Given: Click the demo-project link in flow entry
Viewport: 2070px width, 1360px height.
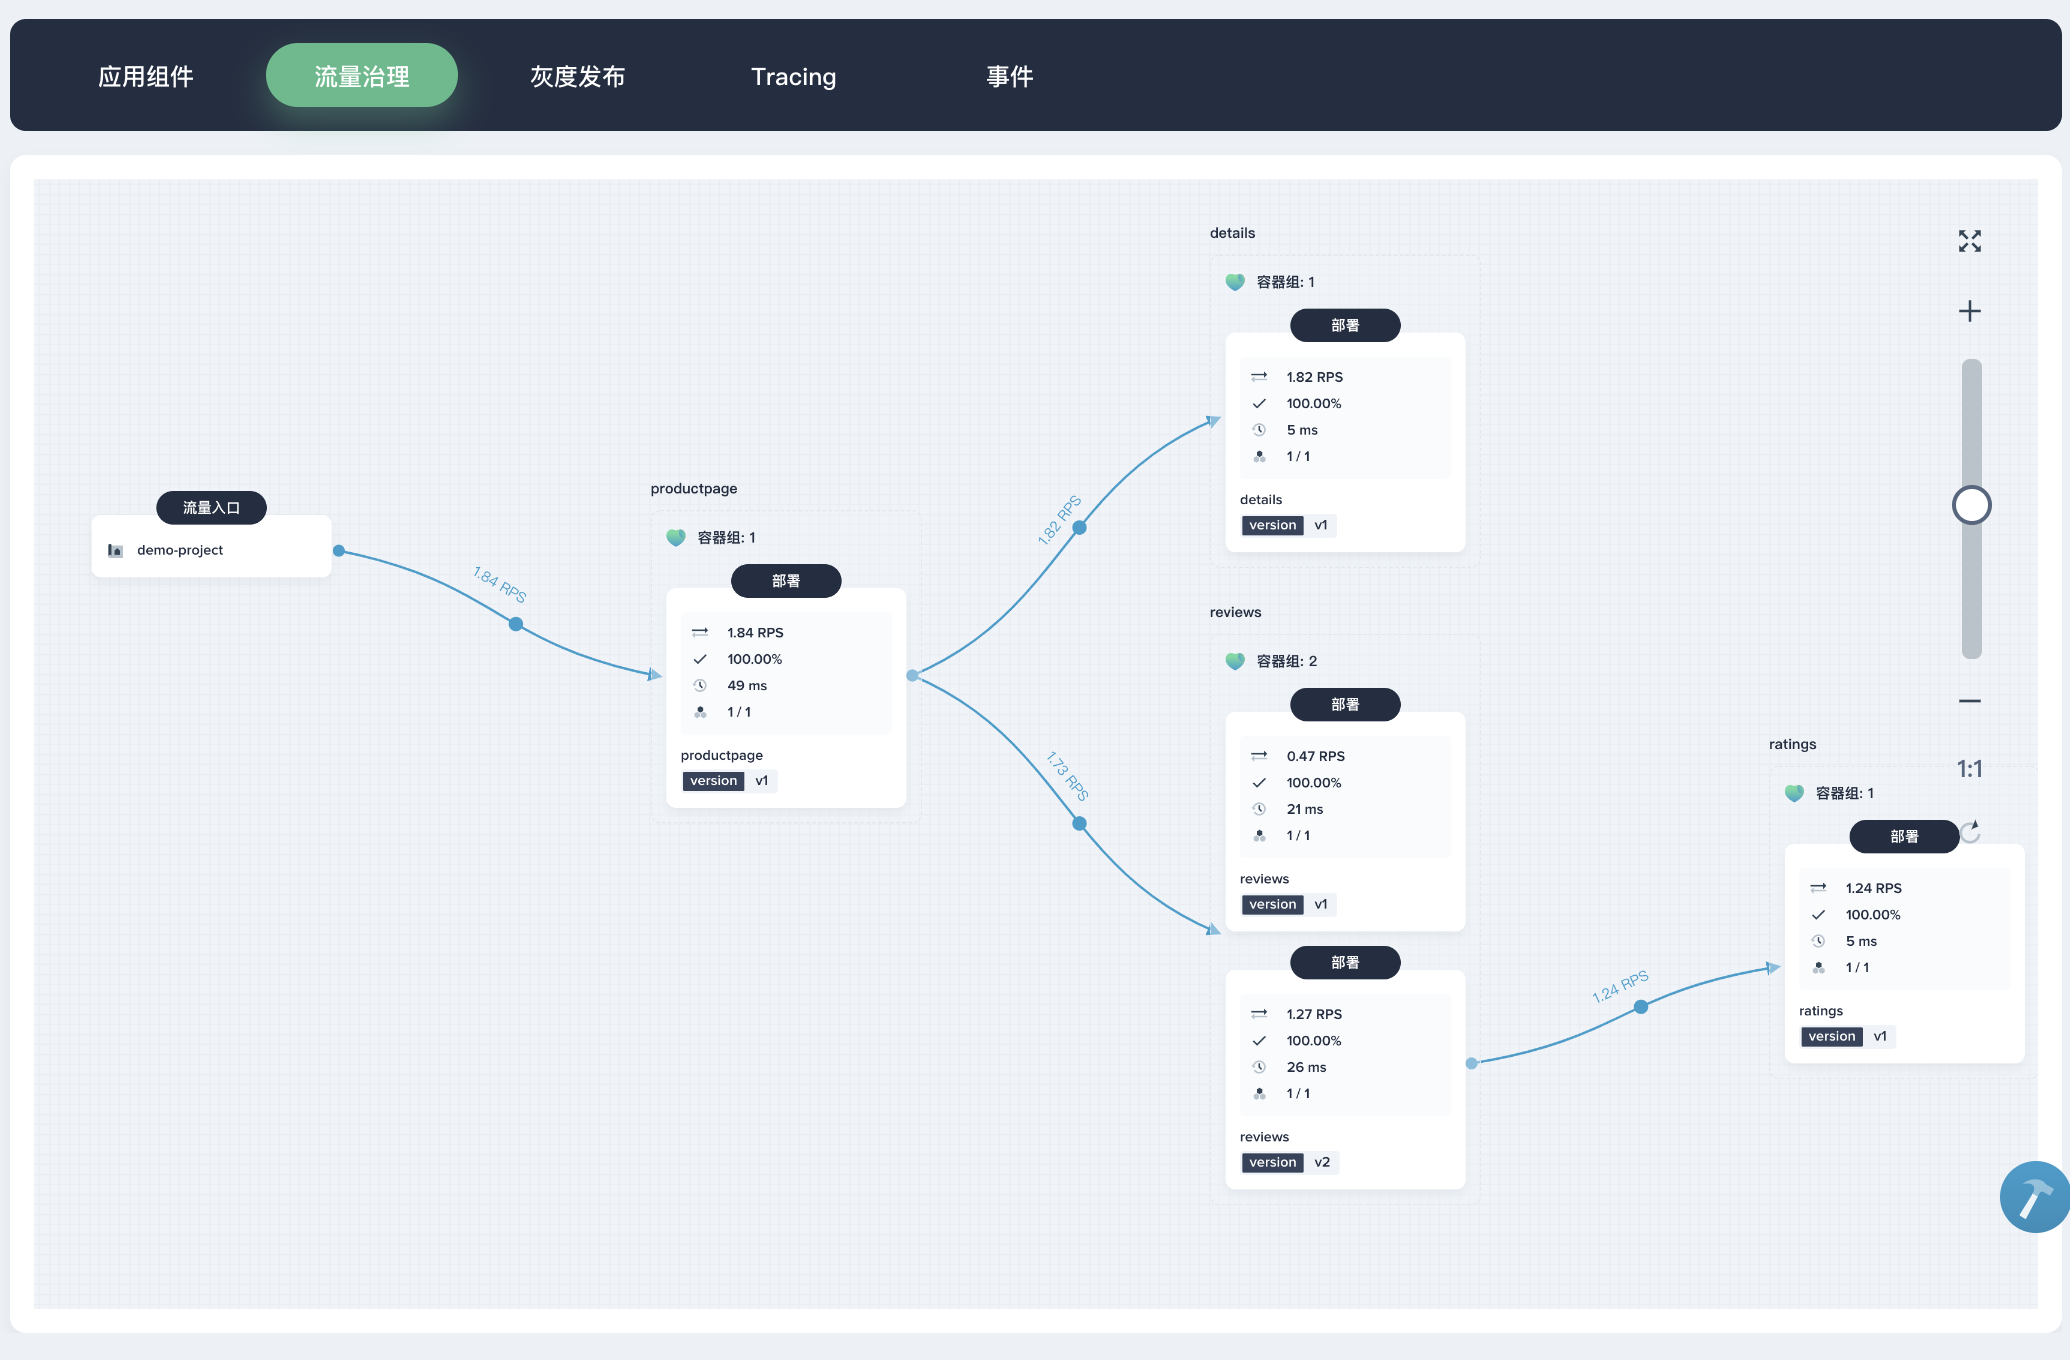Looking at the screenshot, I should 179,549.
